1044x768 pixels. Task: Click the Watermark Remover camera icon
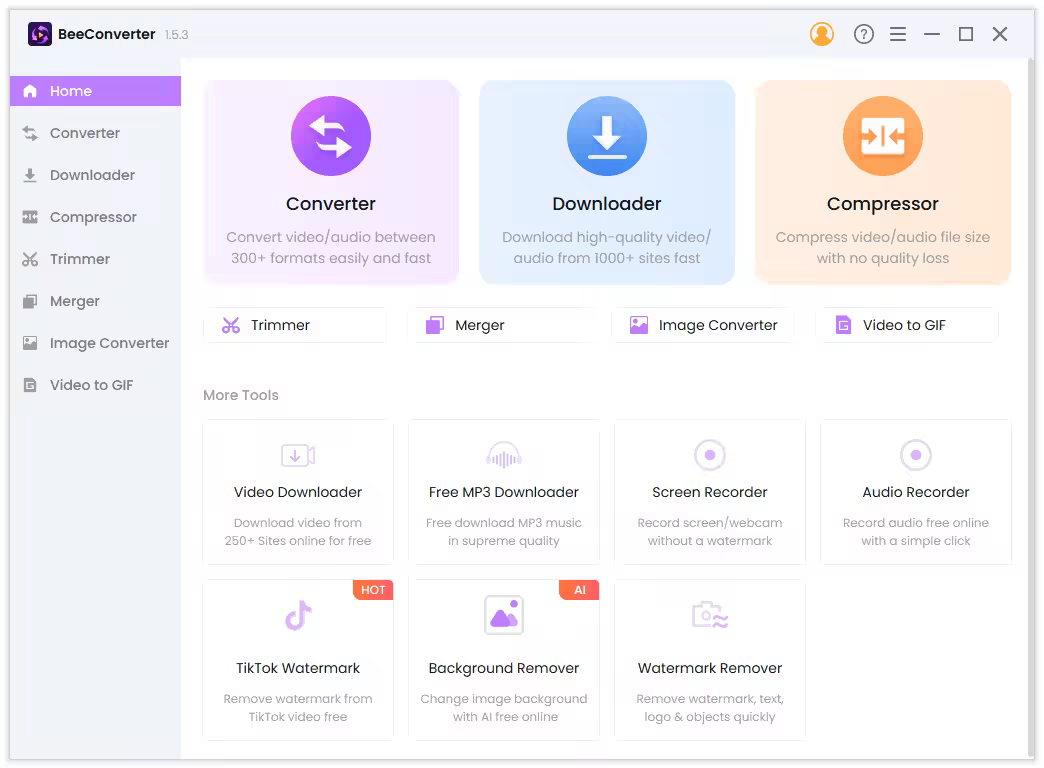(x=710, y=615)
